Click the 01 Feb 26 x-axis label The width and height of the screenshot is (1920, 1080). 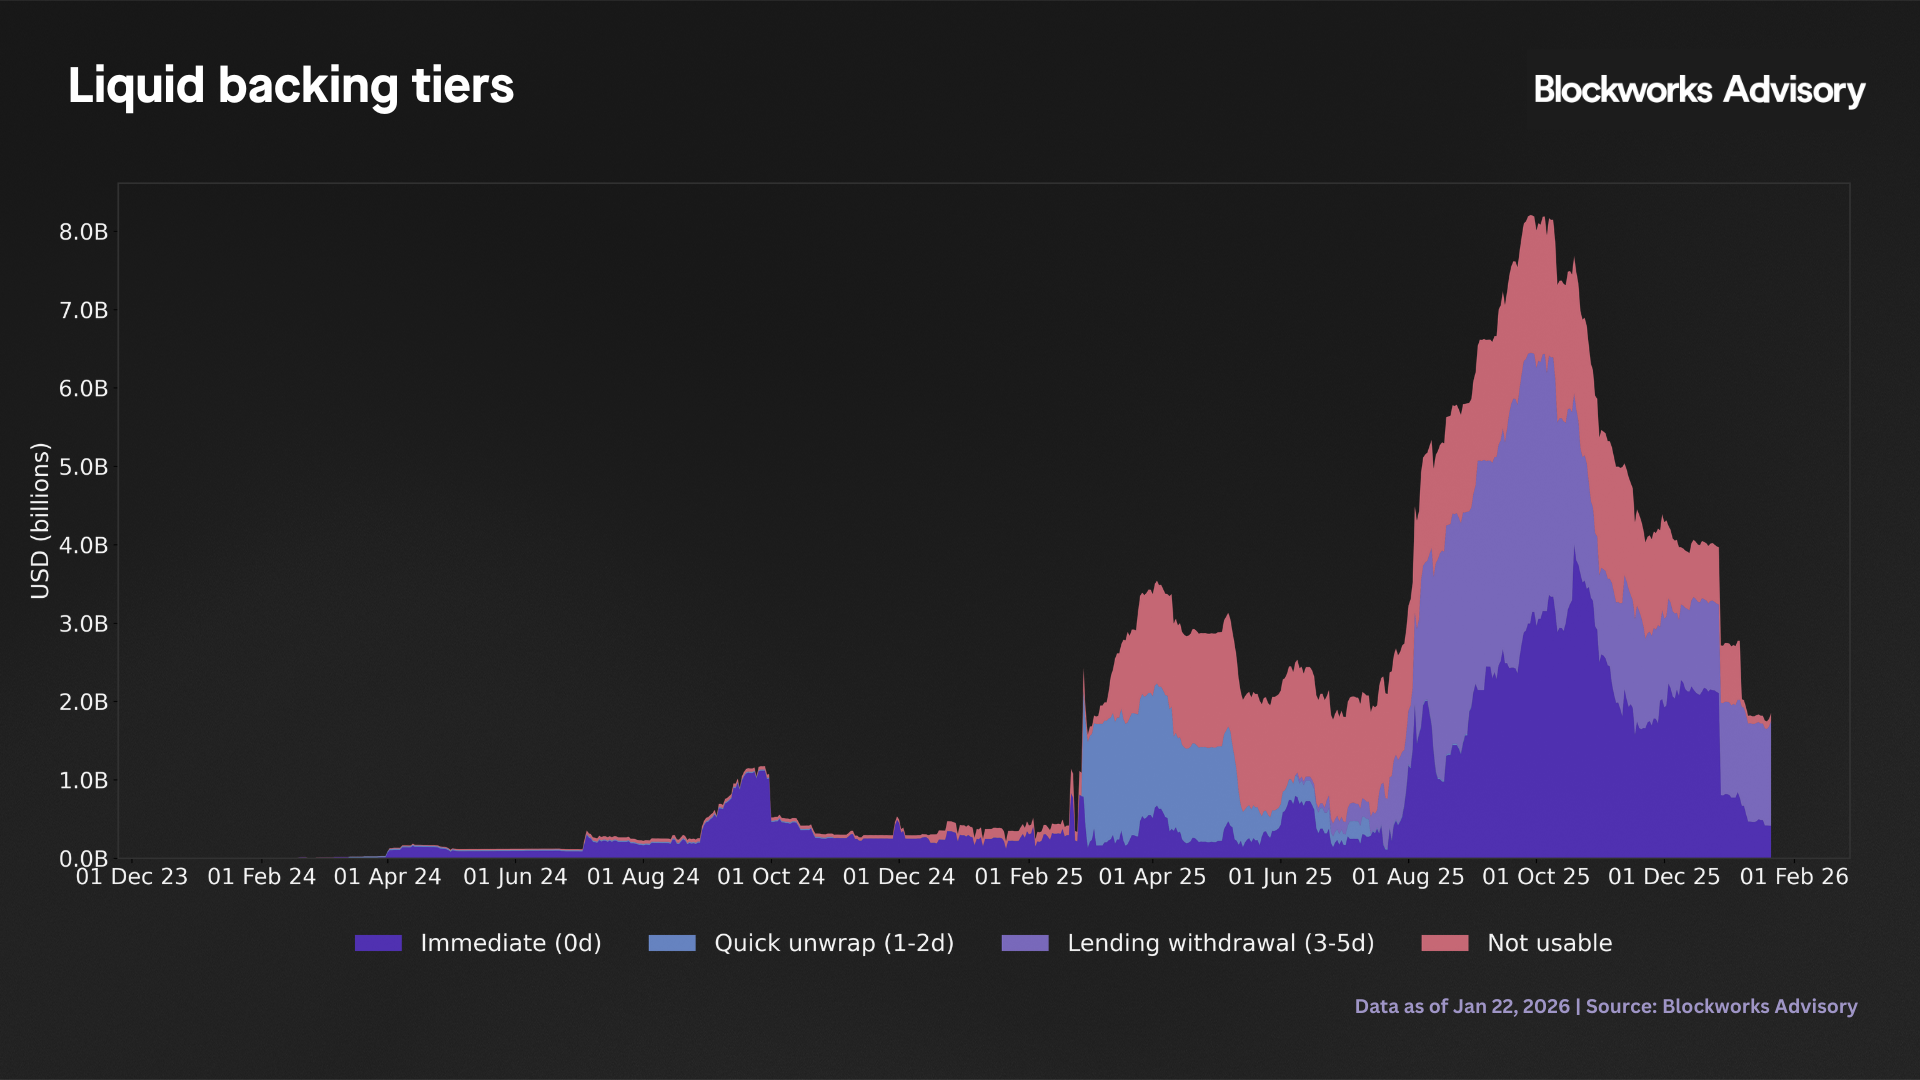click(x=1794, y=877)
